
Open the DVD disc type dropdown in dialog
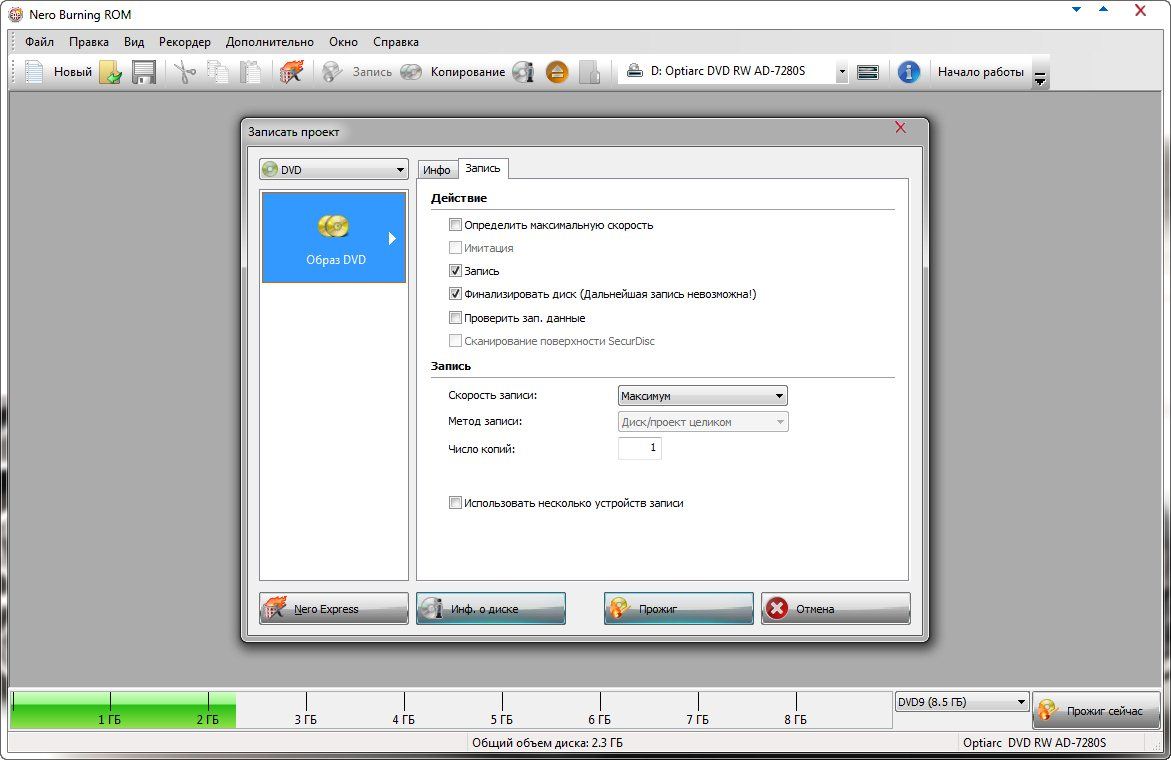click(333, 170)
